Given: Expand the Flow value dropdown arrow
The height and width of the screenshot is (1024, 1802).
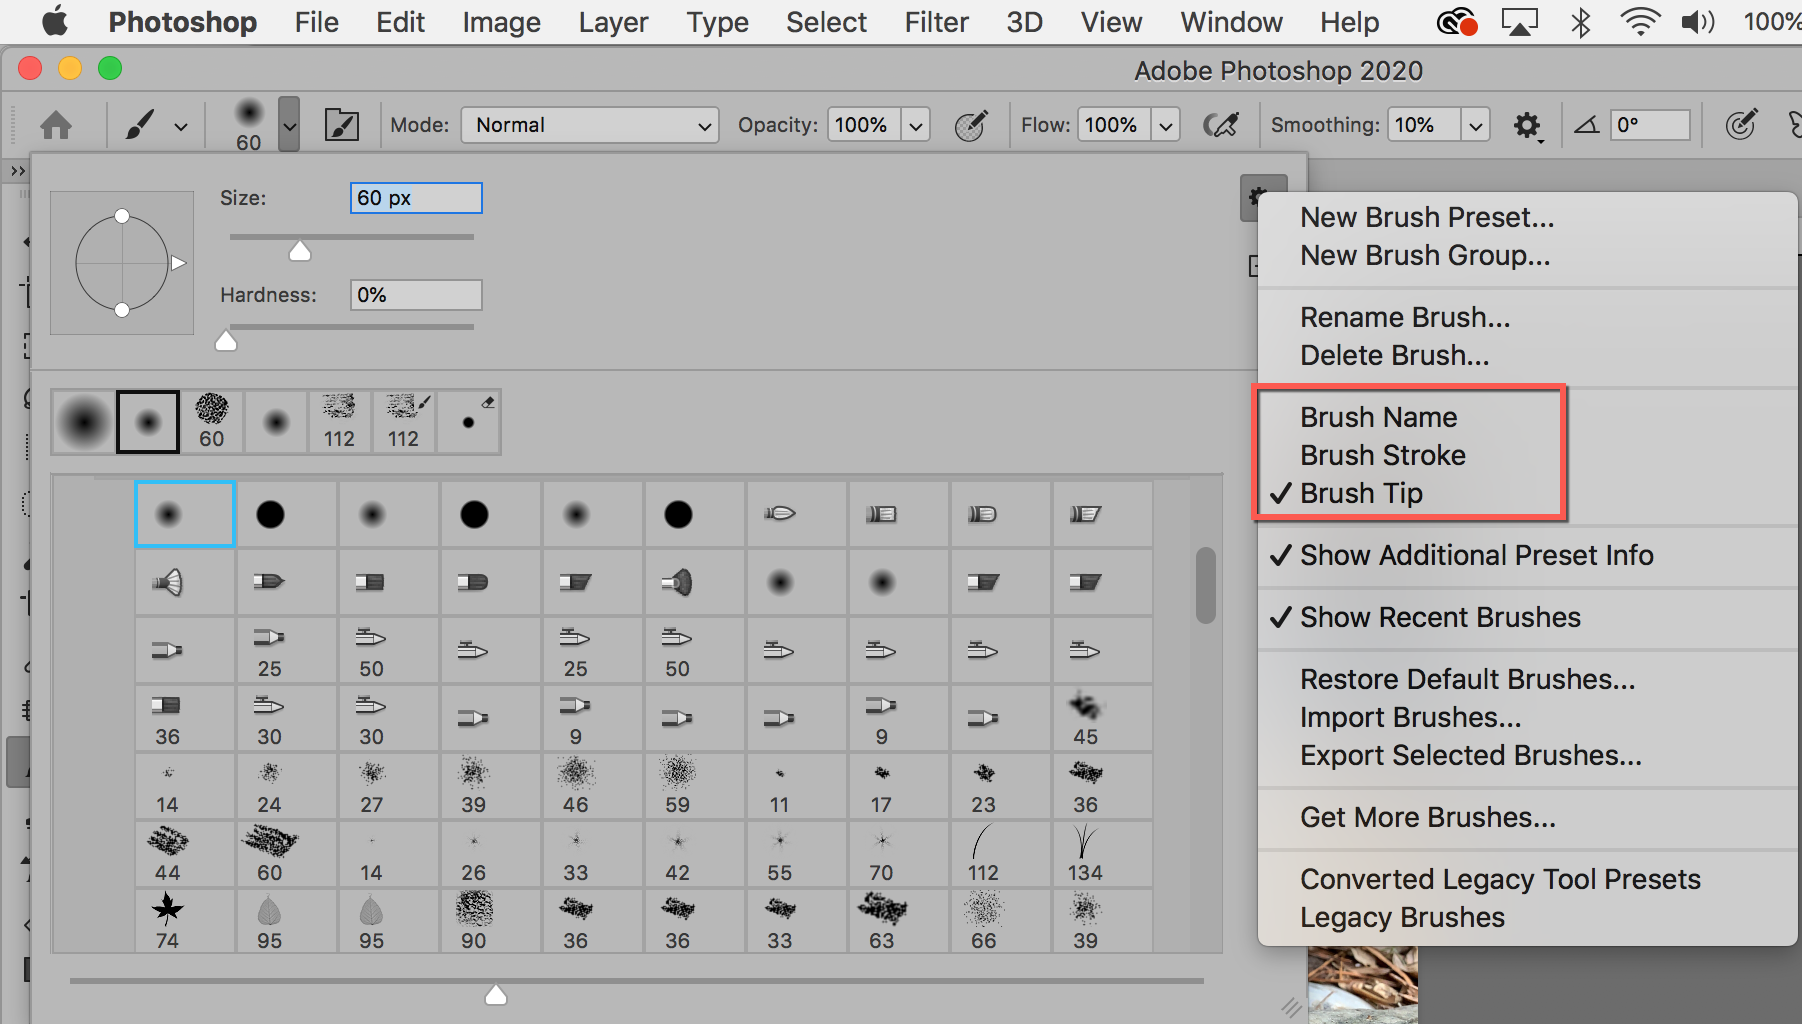Looking at the screenshot, I should (1165, 125).
